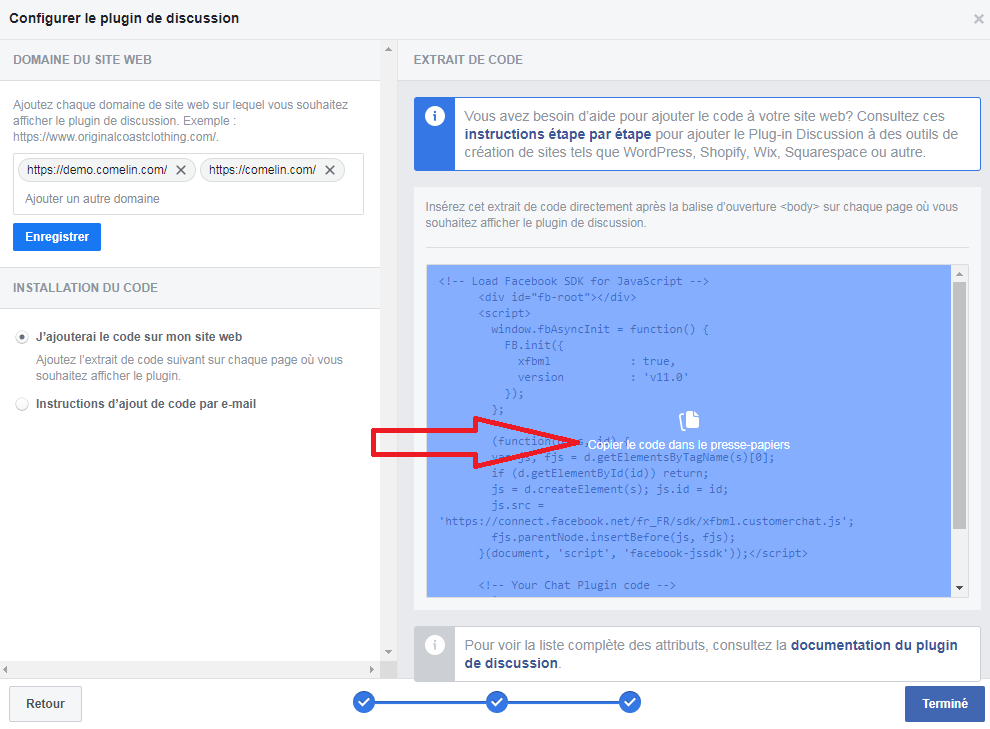Click the "fjs.parentNode.insertBefore(js, fjs);" code line
Viewport: 990px width, 729px height.
point(613,538)
